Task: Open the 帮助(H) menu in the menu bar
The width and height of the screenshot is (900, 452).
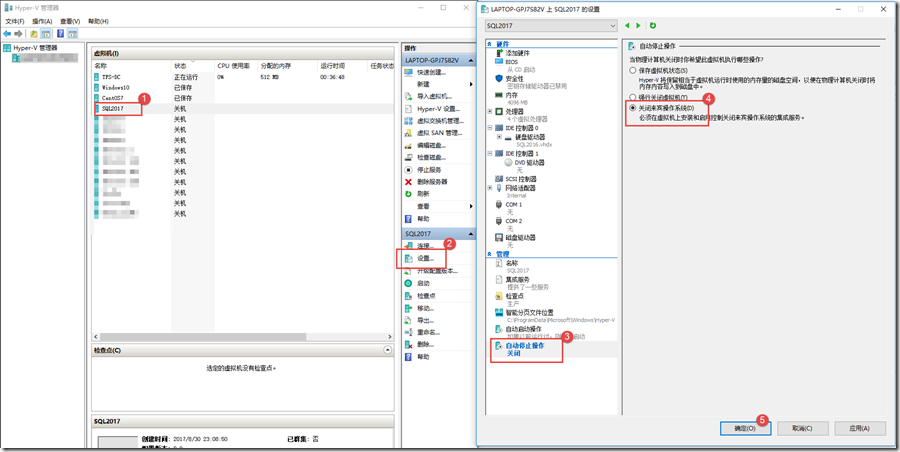Action: (98, 21)
